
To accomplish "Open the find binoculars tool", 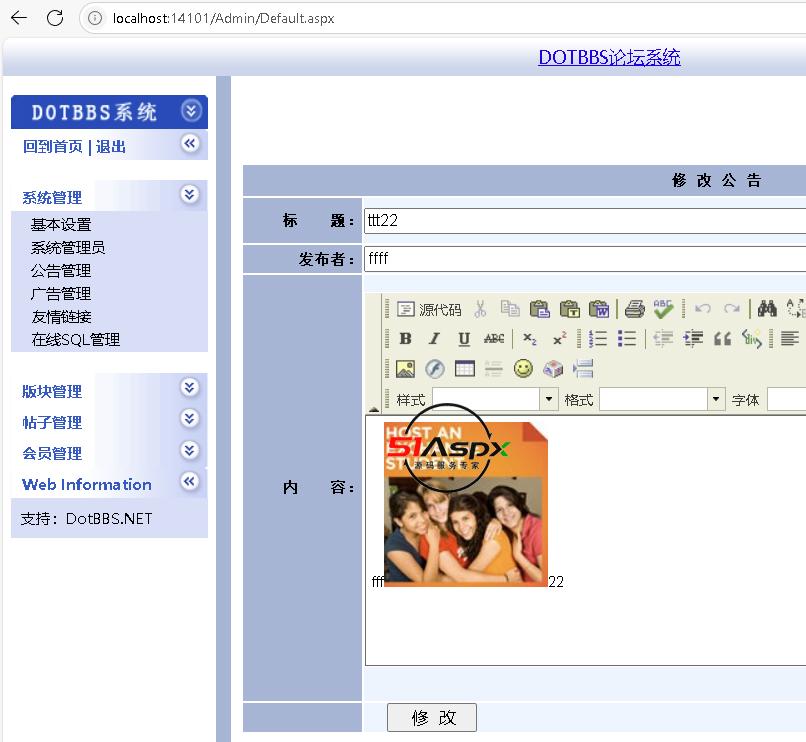I will tap(767, 309).
